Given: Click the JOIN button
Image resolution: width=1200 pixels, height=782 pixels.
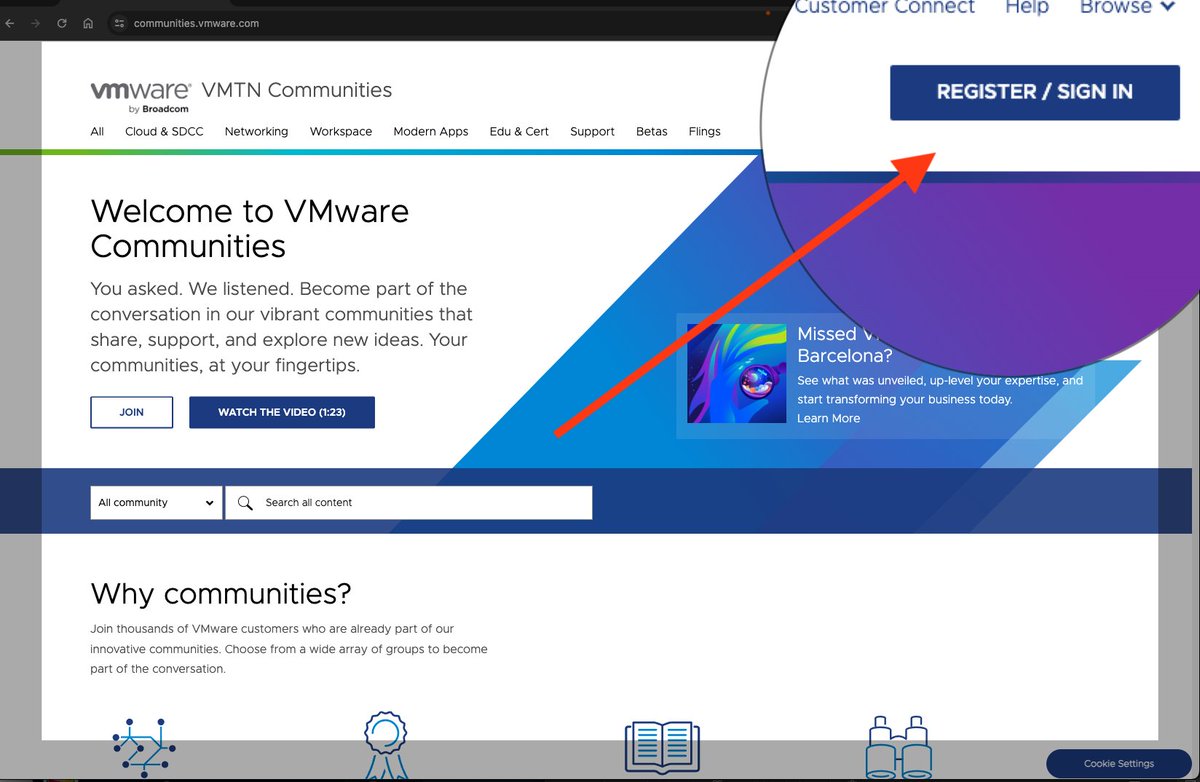Looking at the screenshot, I should point(131,412).
